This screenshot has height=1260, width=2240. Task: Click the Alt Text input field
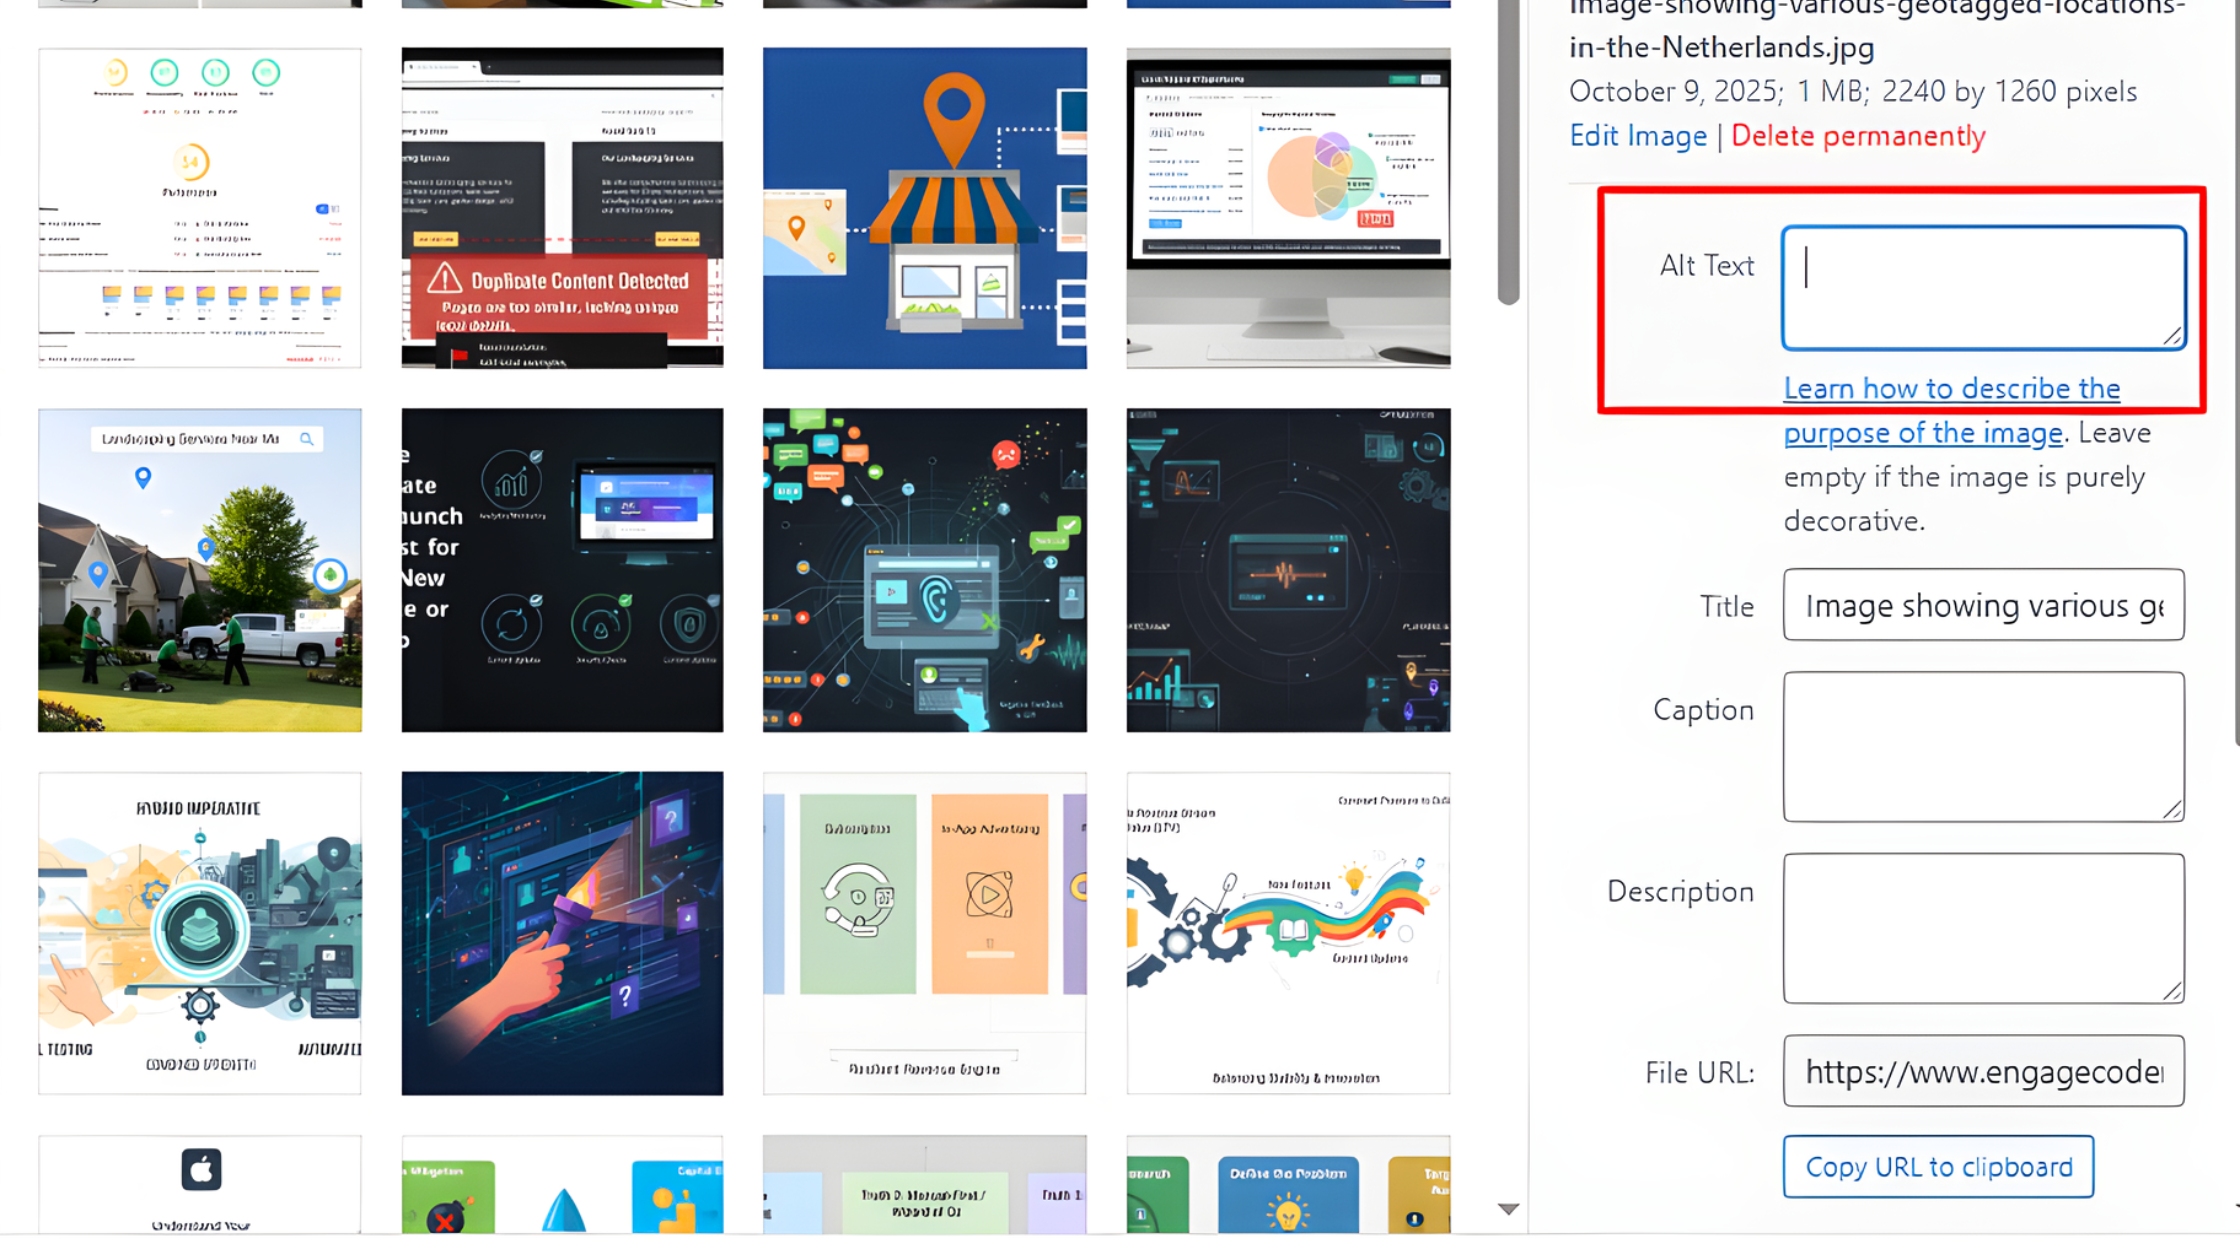click(1982, 287)
